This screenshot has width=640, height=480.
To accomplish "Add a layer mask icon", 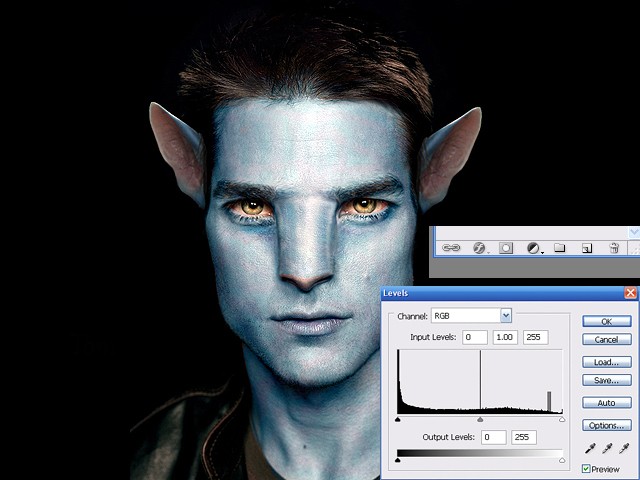I will tap(506, 248).
